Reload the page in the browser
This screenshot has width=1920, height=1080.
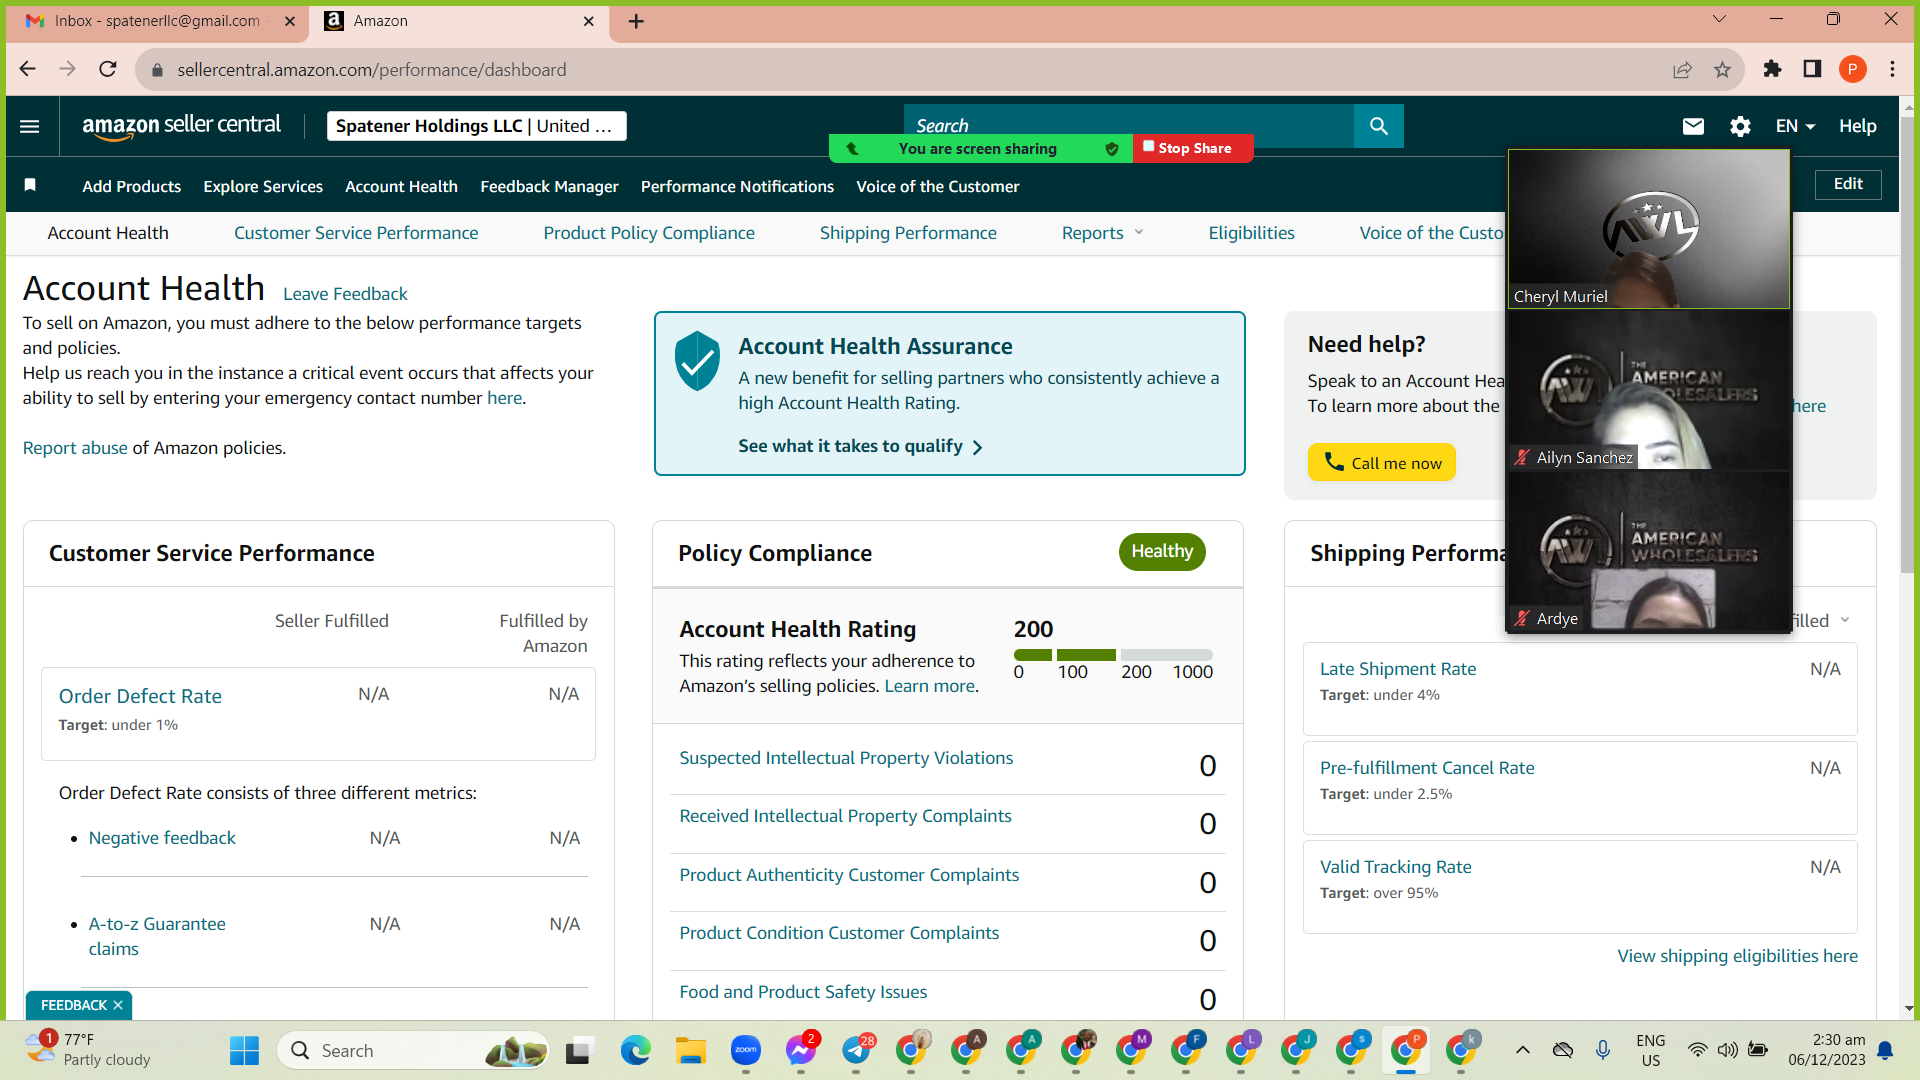coord(108,69)
